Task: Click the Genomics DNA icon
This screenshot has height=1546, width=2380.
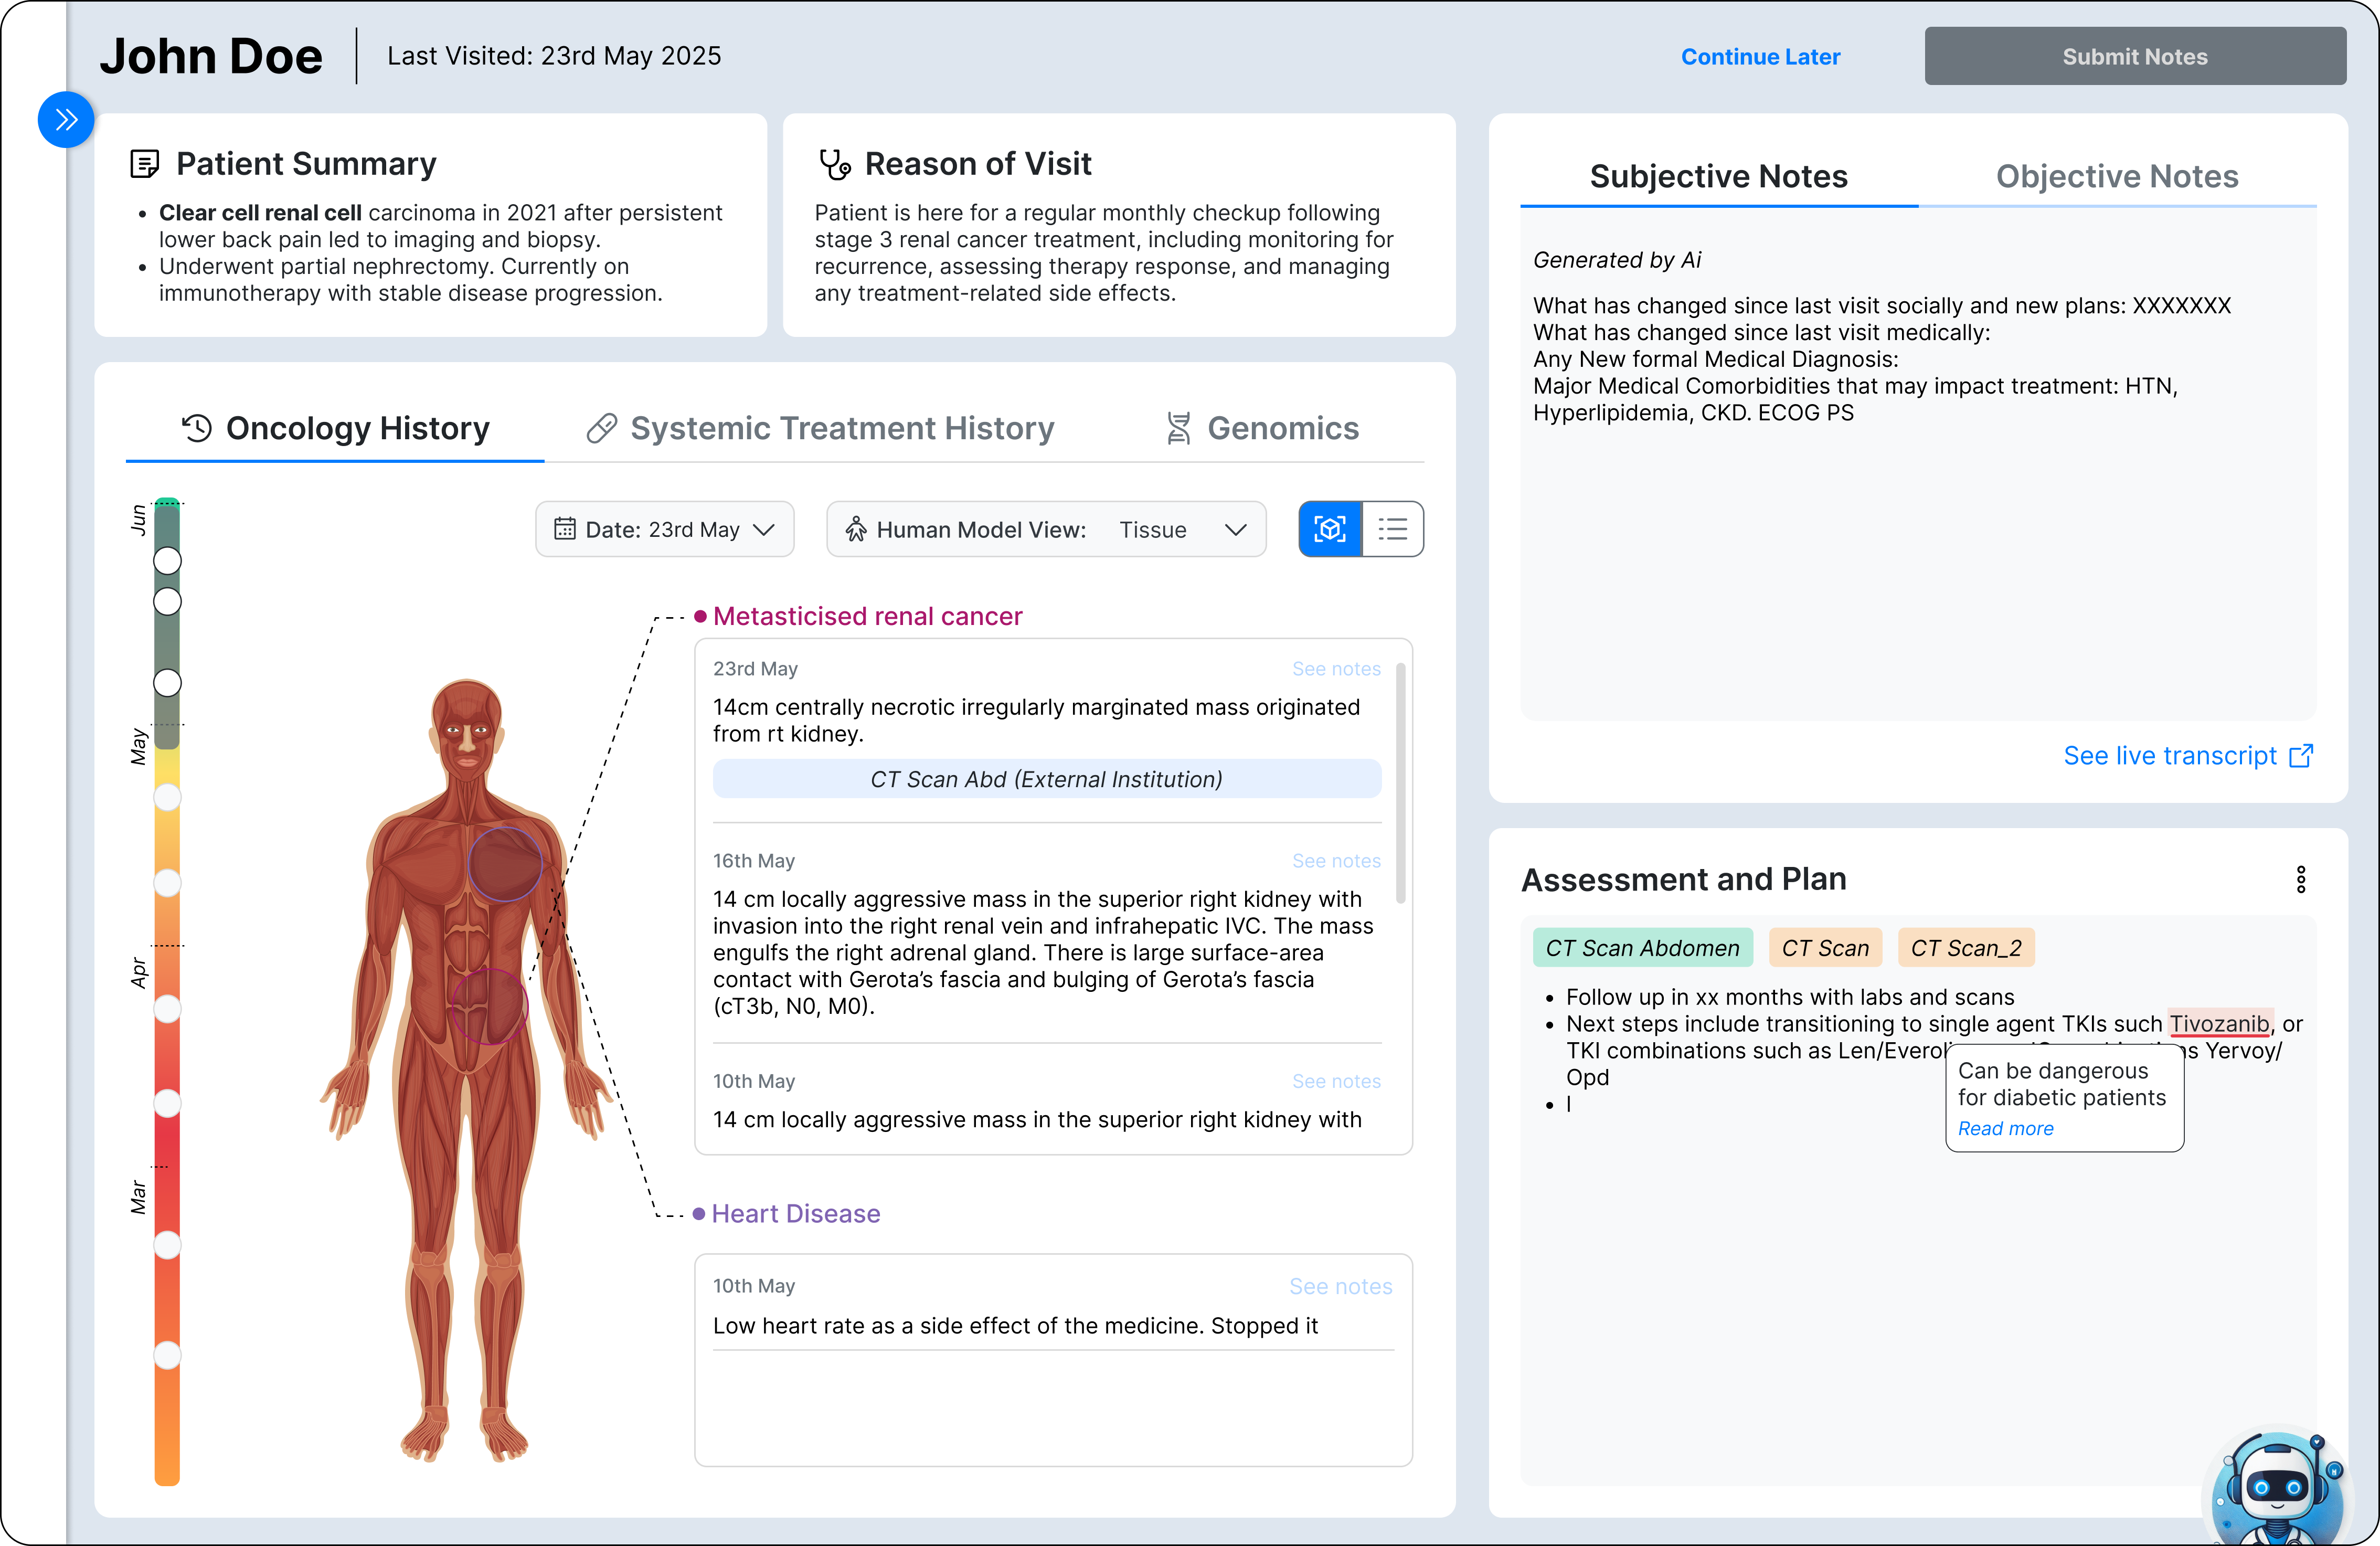Action: point(1178,428)
